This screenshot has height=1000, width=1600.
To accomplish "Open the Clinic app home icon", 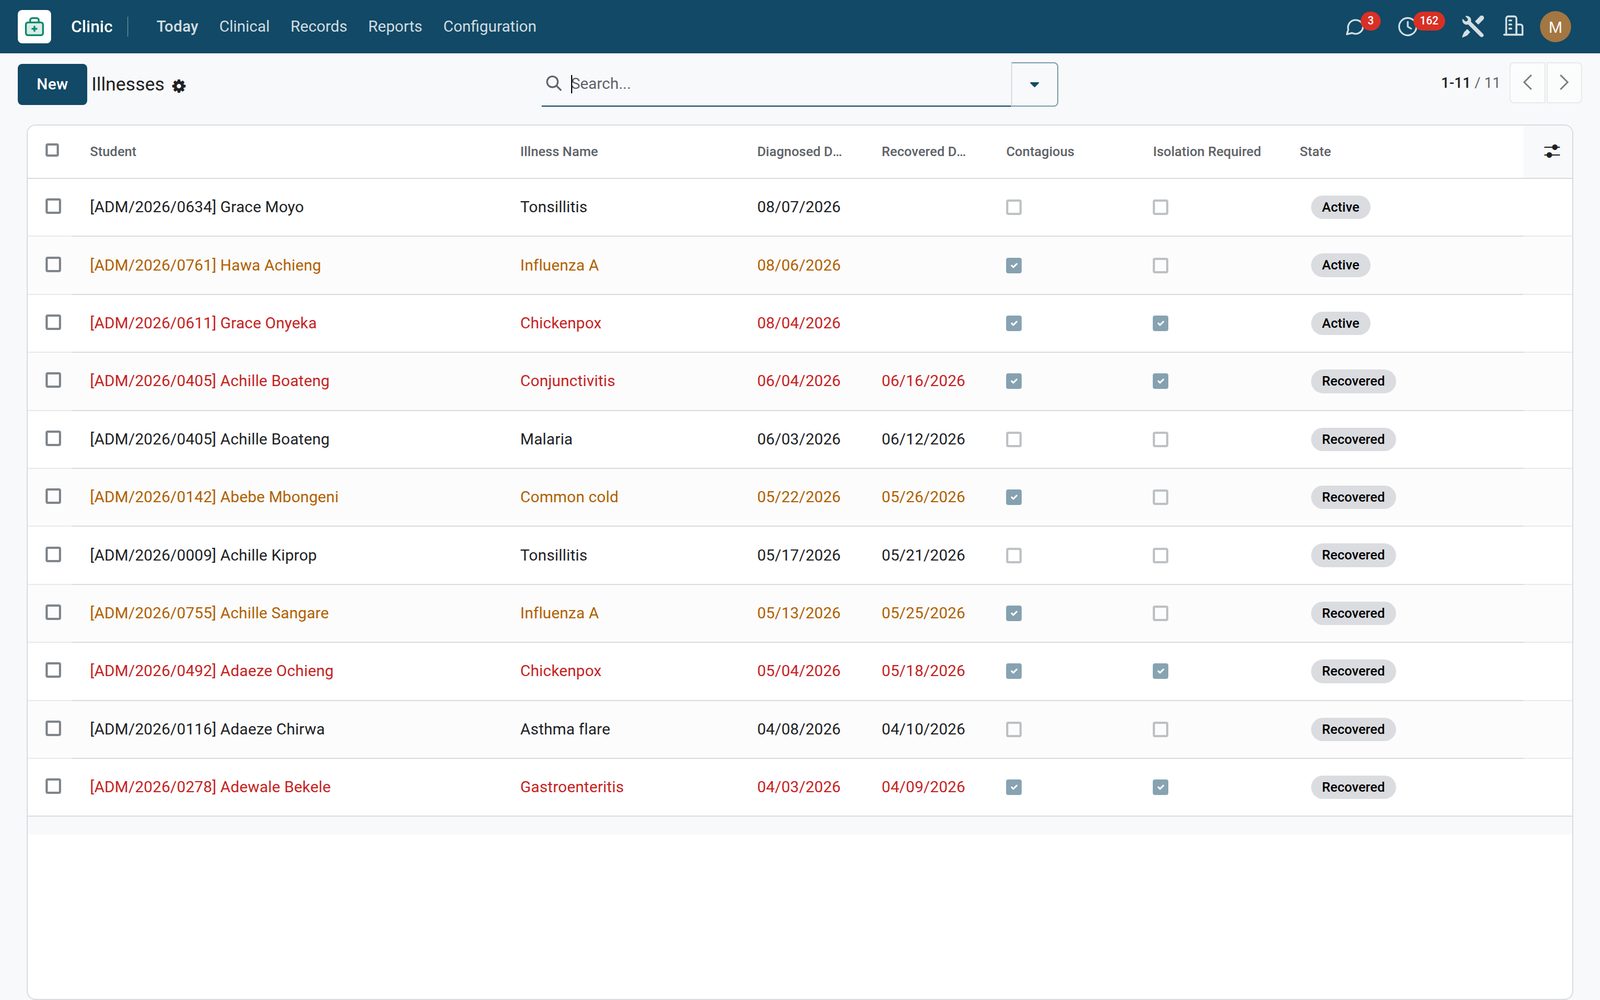I will (x=34, y=27).
